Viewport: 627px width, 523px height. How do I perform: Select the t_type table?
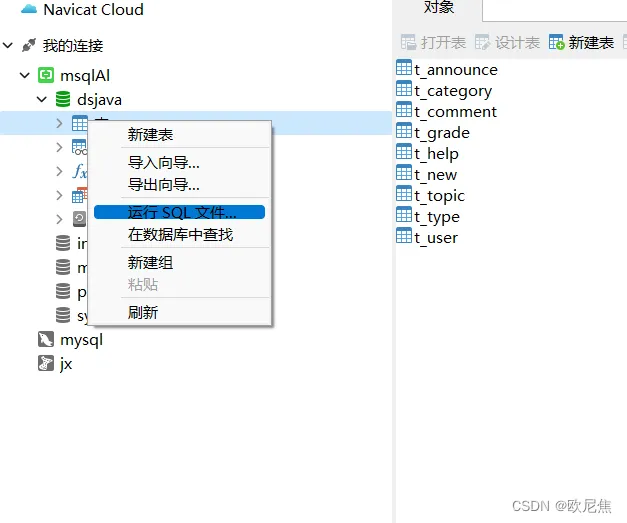(437, 218)
